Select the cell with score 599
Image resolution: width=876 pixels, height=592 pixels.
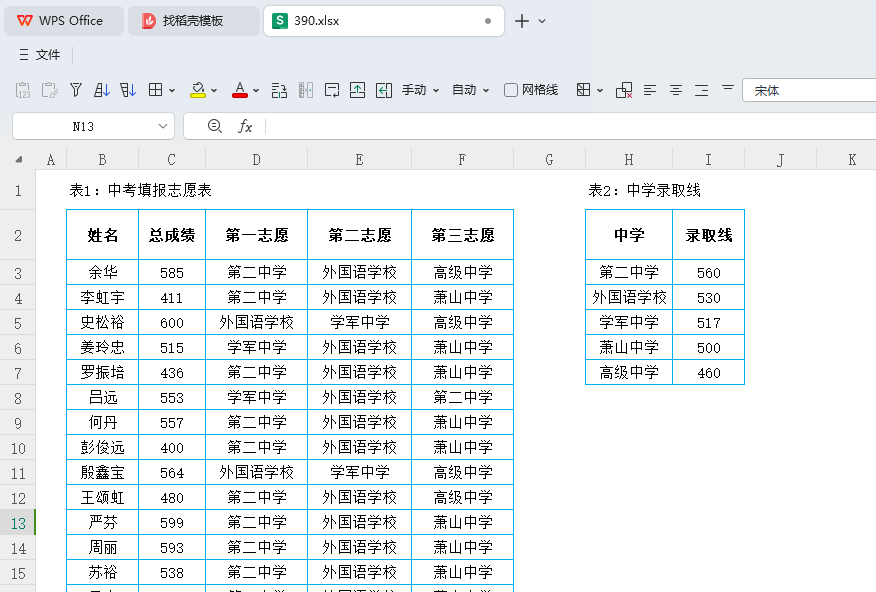[172, 523]
